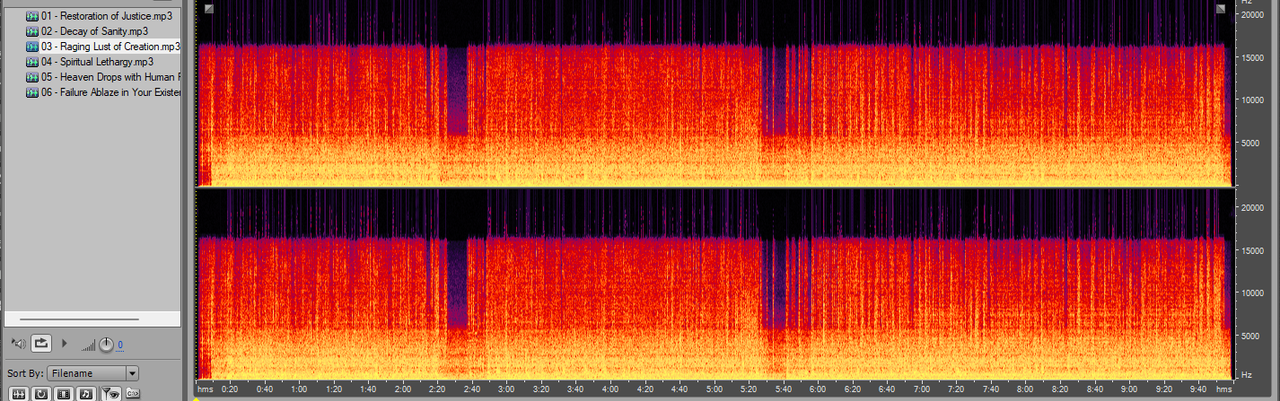Toggle Show Audio Files filter icon
This screenshot has width=1280, height=401.
point(18,394)
